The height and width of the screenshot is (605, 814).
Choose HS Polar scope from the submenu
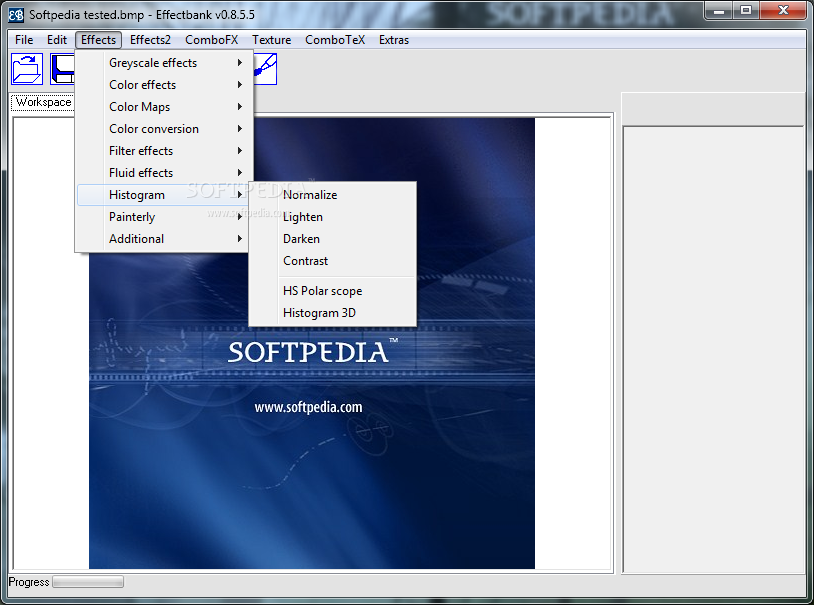pos(332,291)
